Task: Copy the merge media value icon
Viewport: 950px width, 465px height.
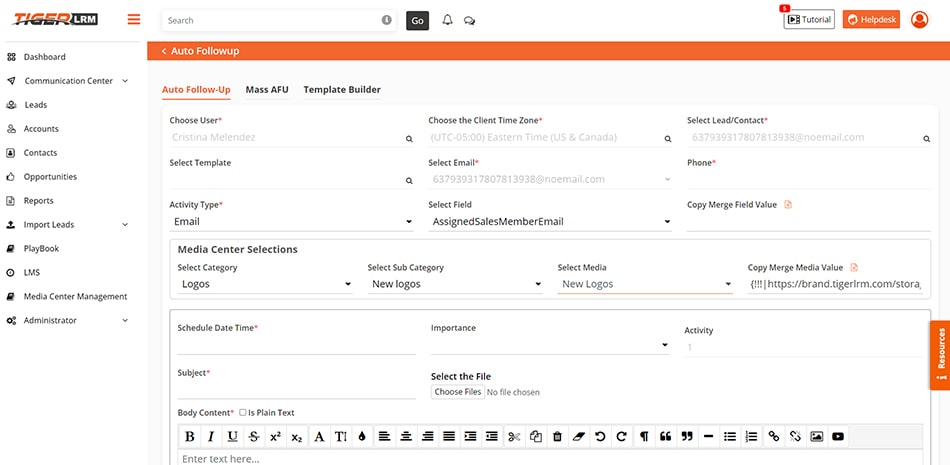Action: click(x=854, y=267)
